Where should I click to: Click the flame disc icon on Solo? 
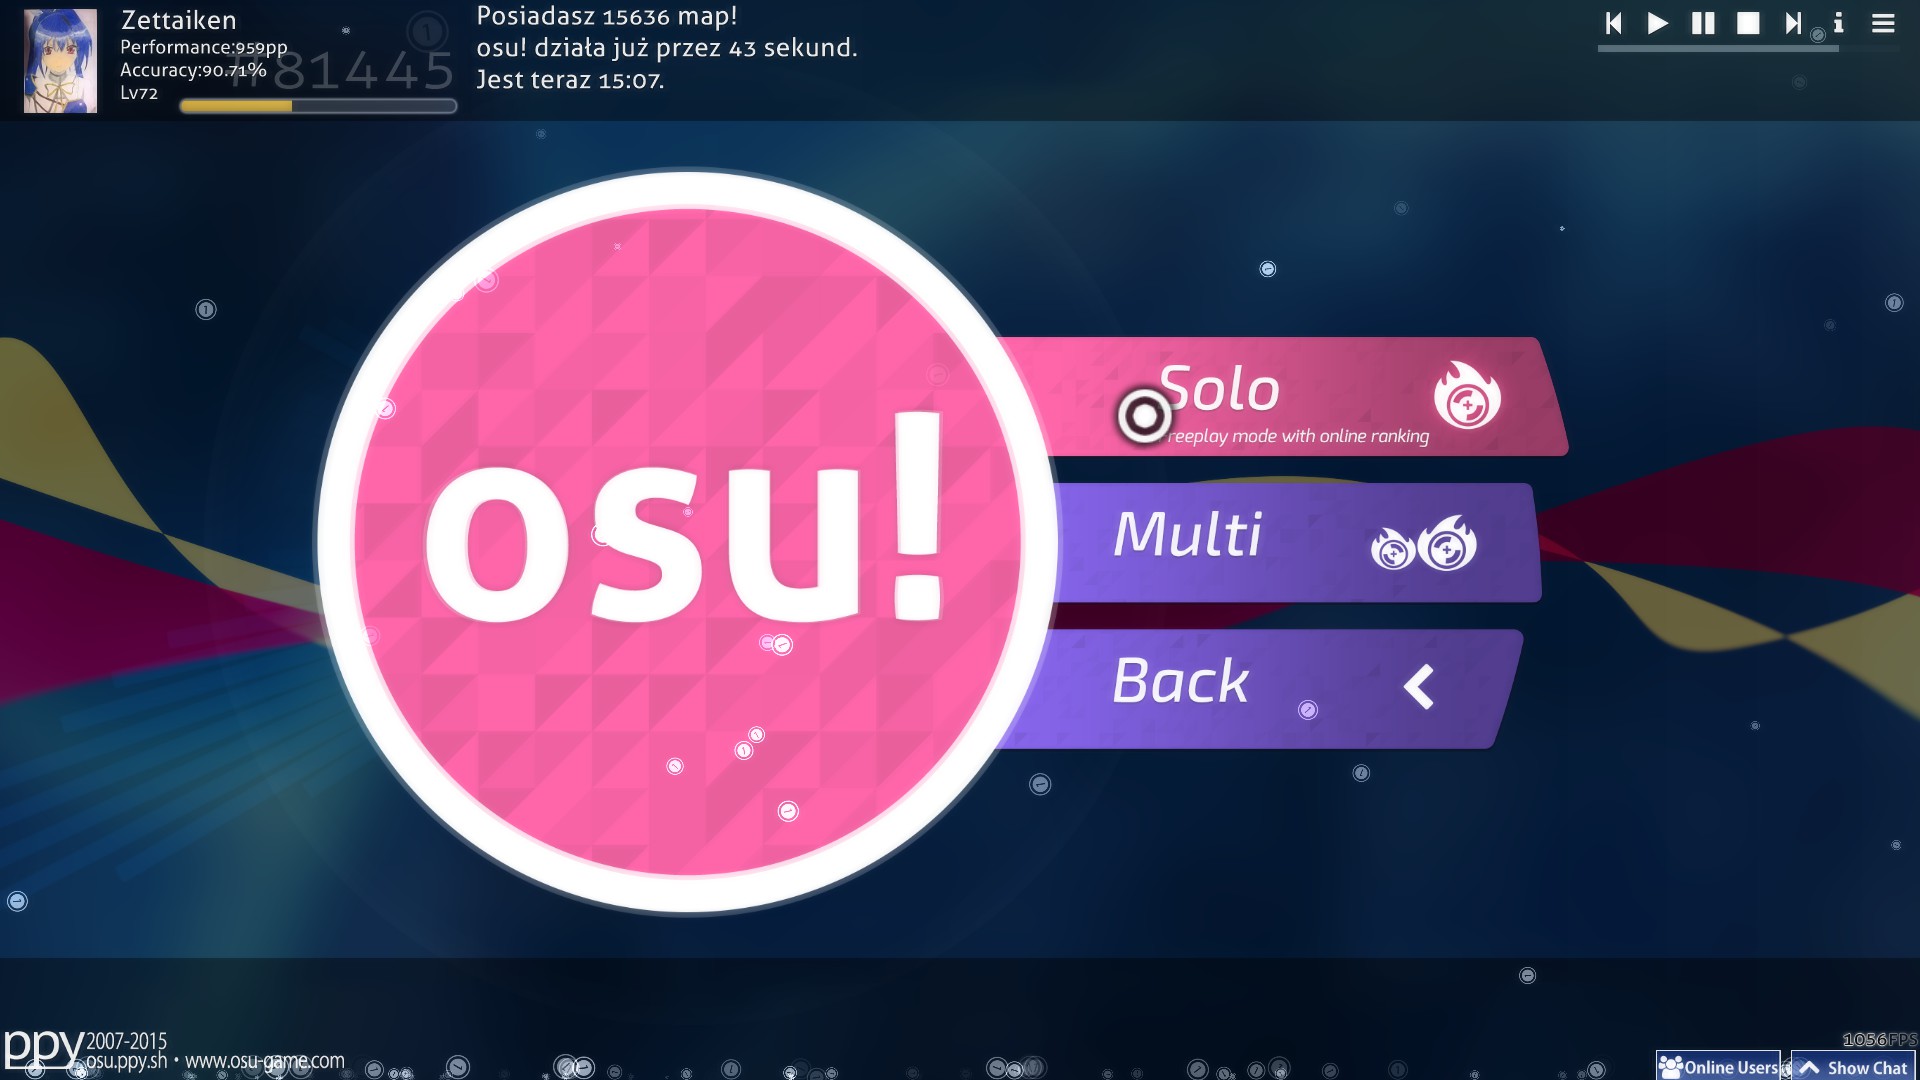click(x=1467, y=396)
